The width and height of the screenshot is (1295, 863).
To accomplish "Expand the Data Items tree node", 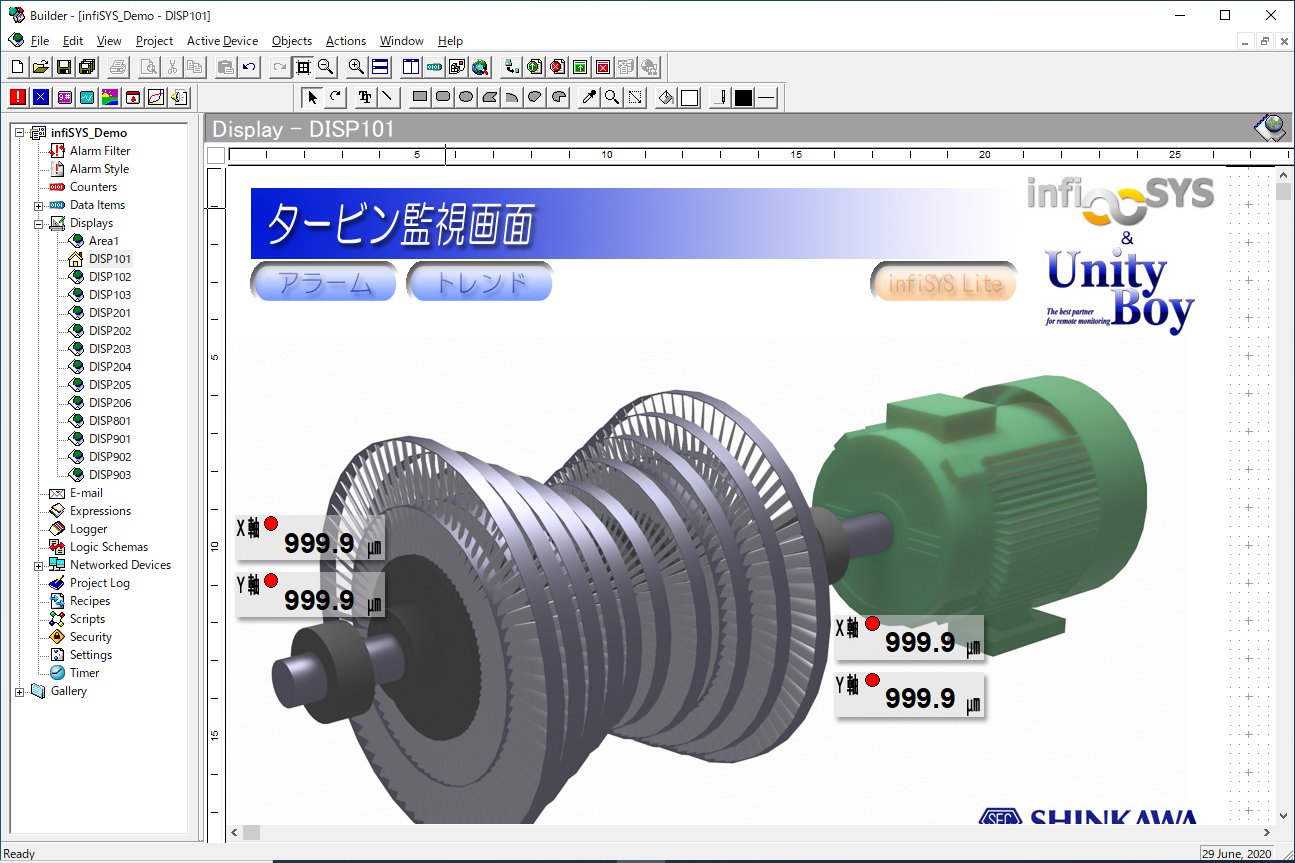I will 39,205.
